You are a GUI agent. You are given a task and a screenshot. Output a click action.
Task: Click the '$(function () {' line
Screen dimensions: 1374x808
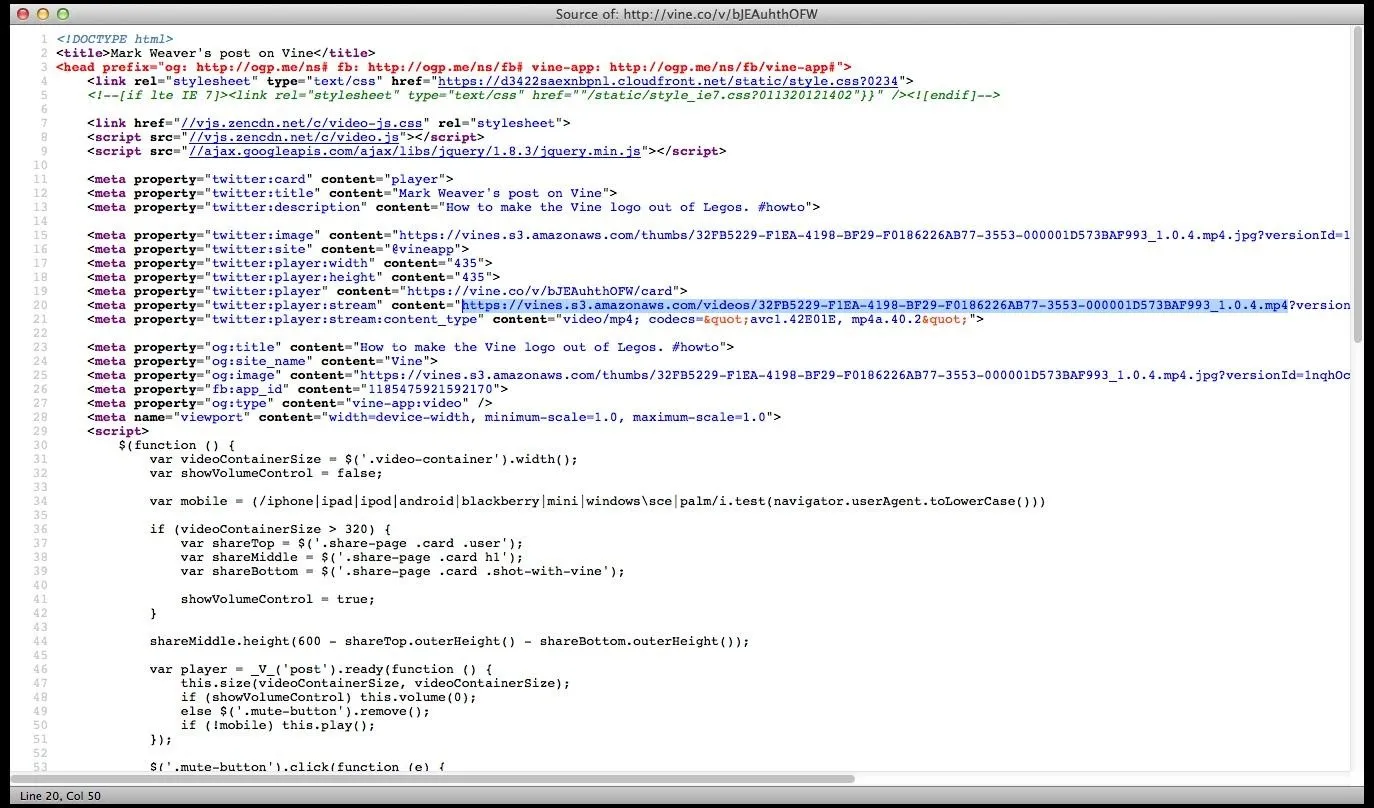[x=176, y=445]
